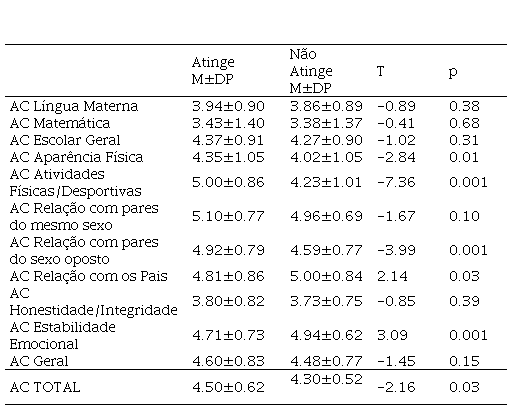Viewport: 512px width, 410px height.
Task: Click the T value -7.36
Action: click(396, 183)
